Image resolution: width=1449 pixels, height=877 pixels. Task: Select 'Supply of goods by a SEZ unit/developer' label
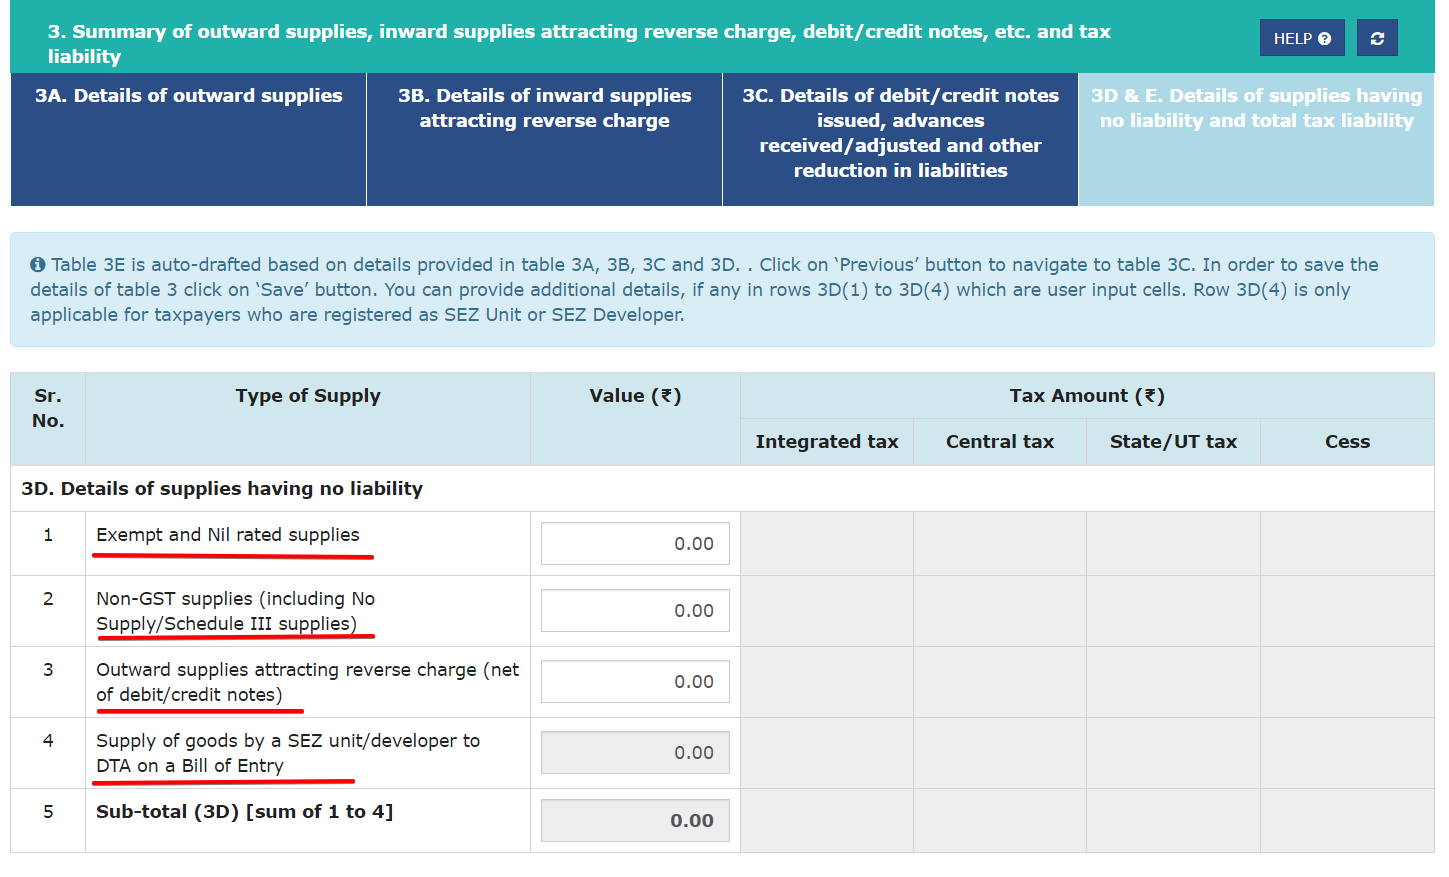(288, 753)
